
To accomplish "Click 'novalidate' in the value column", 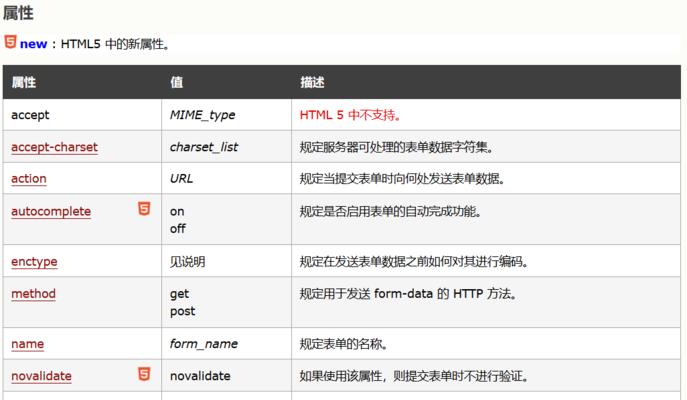I will click(200, 376).
